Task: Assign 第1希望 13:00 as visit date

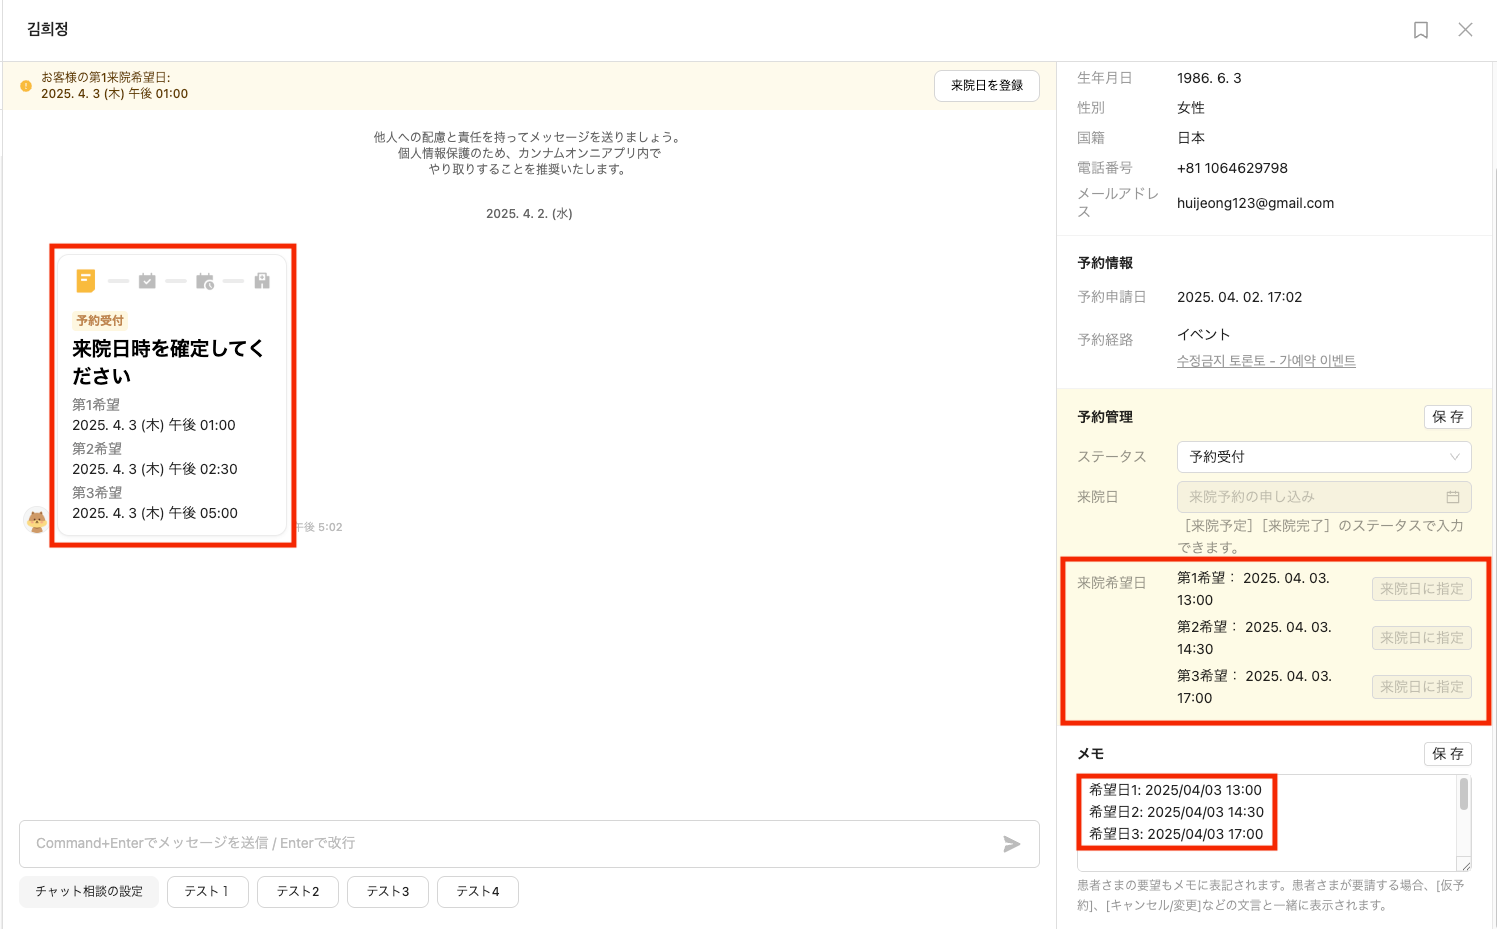Action: tap(1422, 589)
